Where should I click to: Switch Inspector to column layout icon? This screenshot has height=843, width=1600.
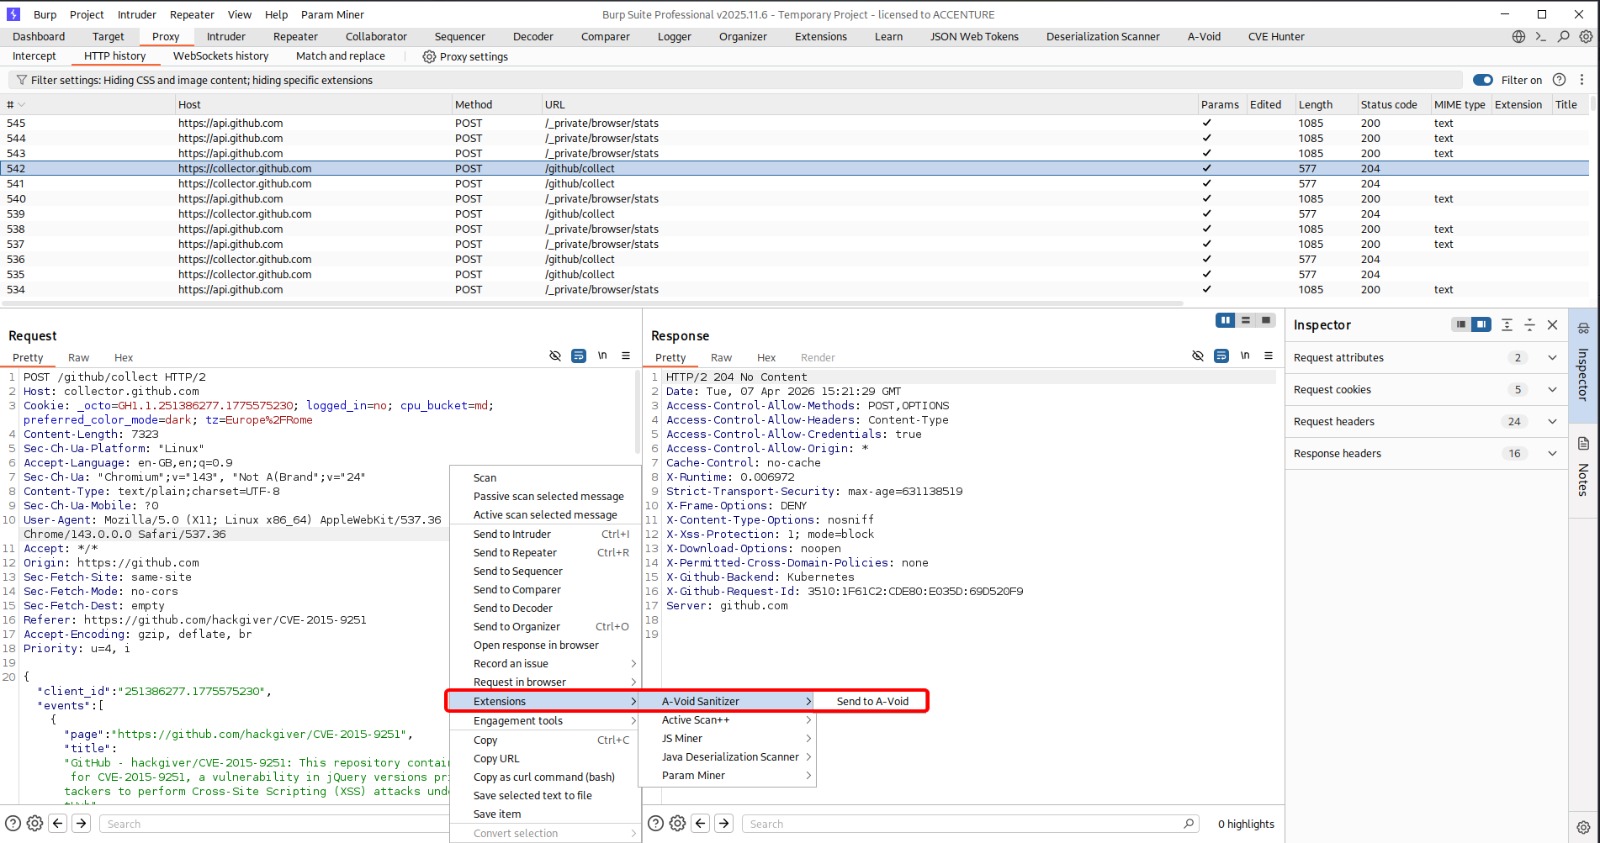(x=1481, y=325)
